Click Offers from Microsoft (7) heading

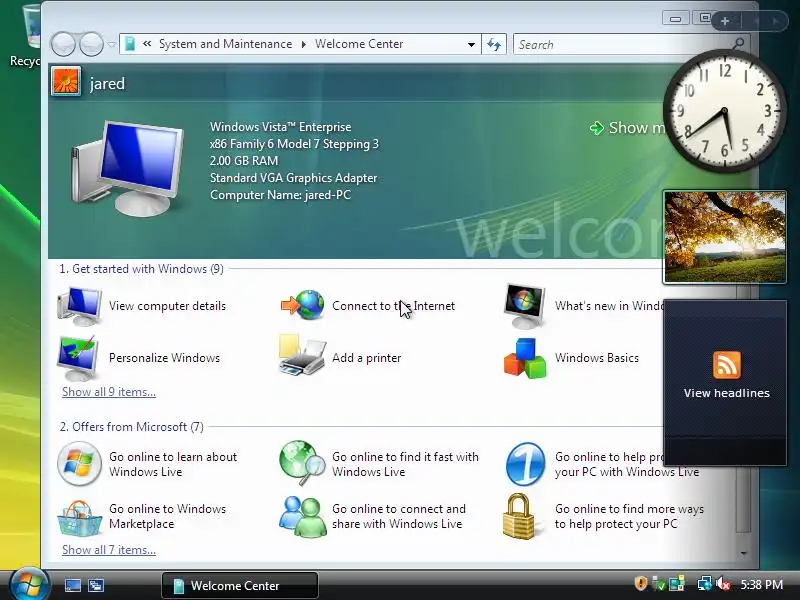[132, 427]
